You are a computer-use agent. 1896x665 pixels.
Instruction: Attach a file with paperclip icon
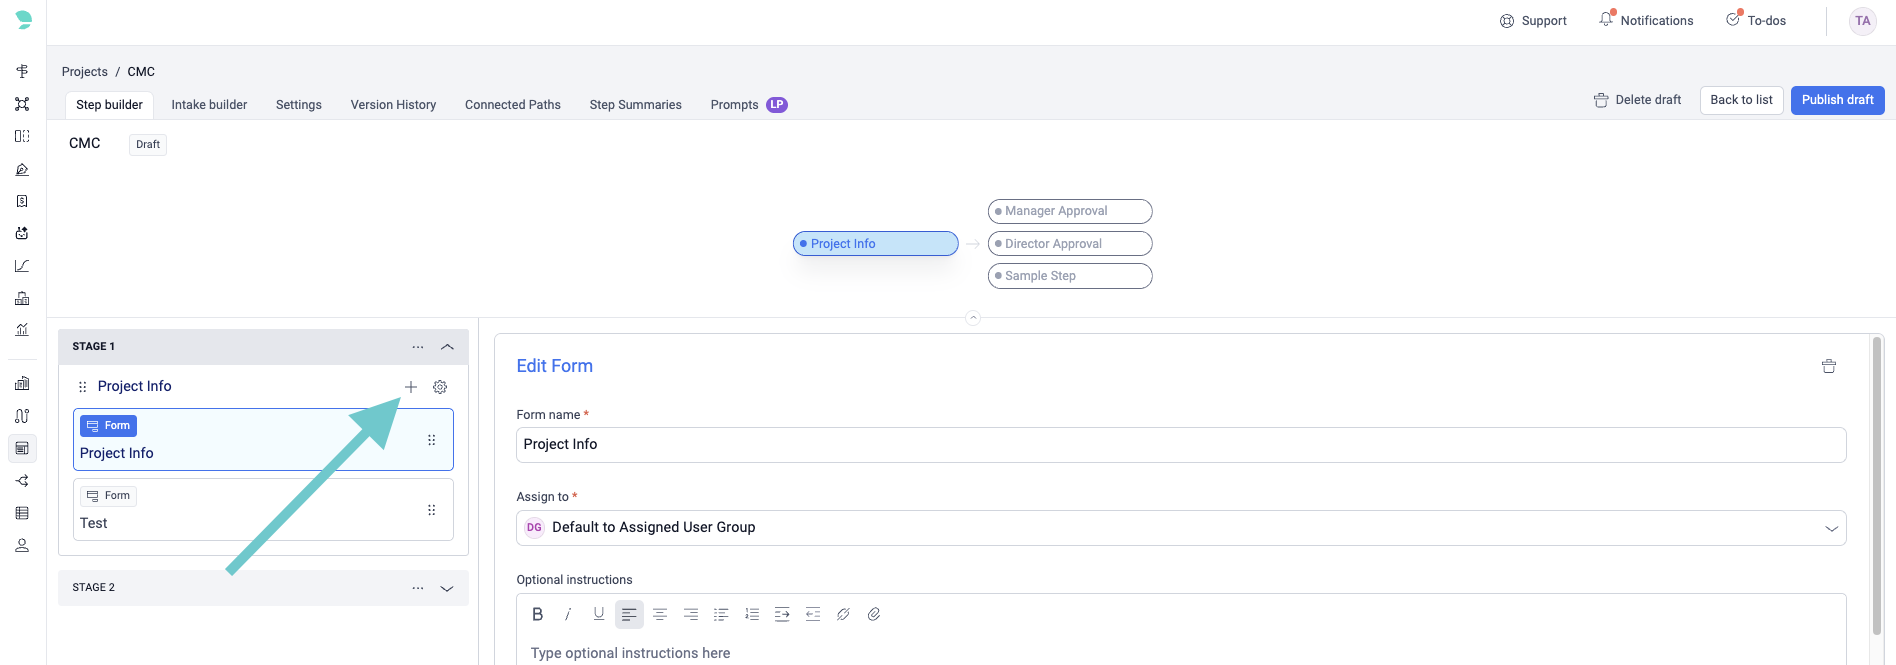[x=874, y=614]
